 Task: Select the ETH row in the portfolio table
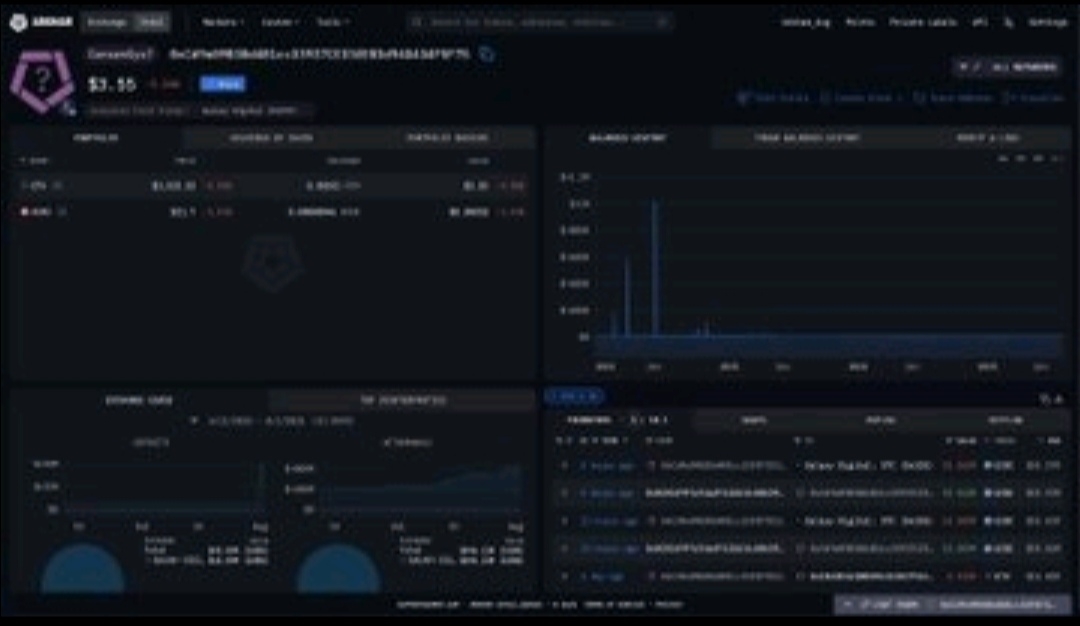click(273, 185)
